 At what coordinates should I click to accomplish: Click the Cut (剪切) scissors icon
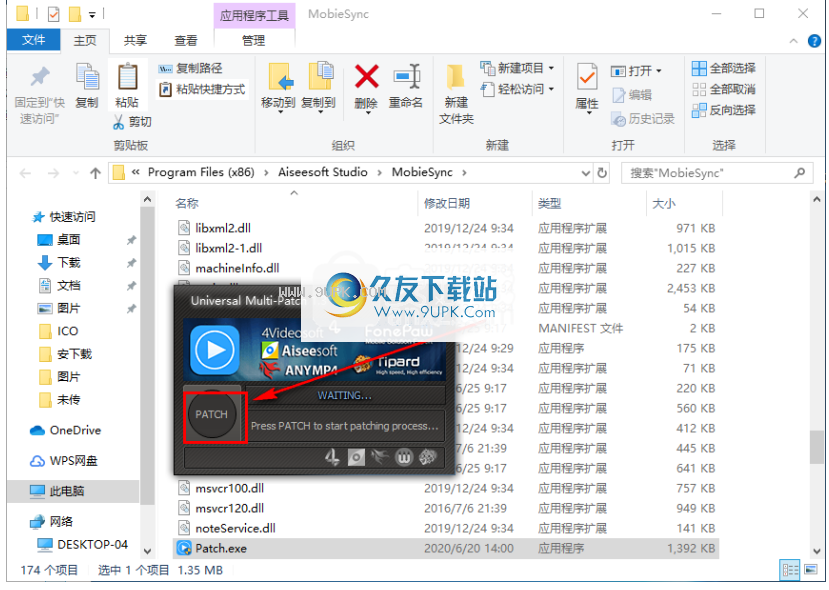click(118, 122)
